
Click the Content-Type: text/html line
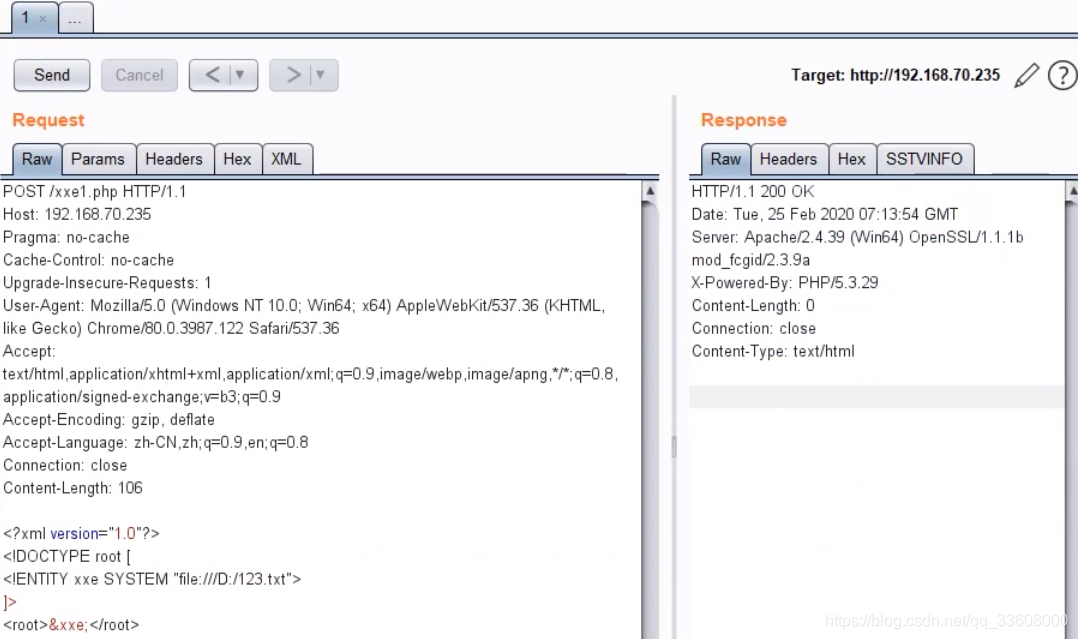tap(773, 351)
